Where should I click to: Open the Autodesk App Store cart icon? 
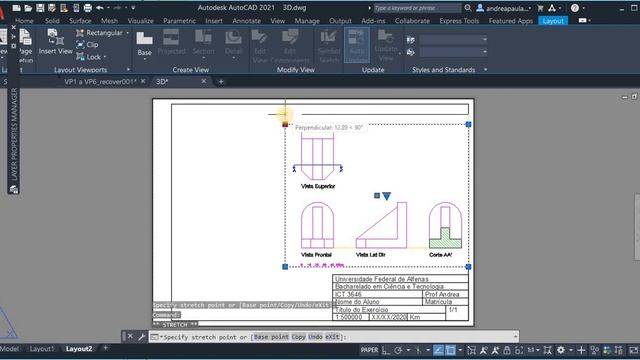pyautogui.click(x=540, y=8)
